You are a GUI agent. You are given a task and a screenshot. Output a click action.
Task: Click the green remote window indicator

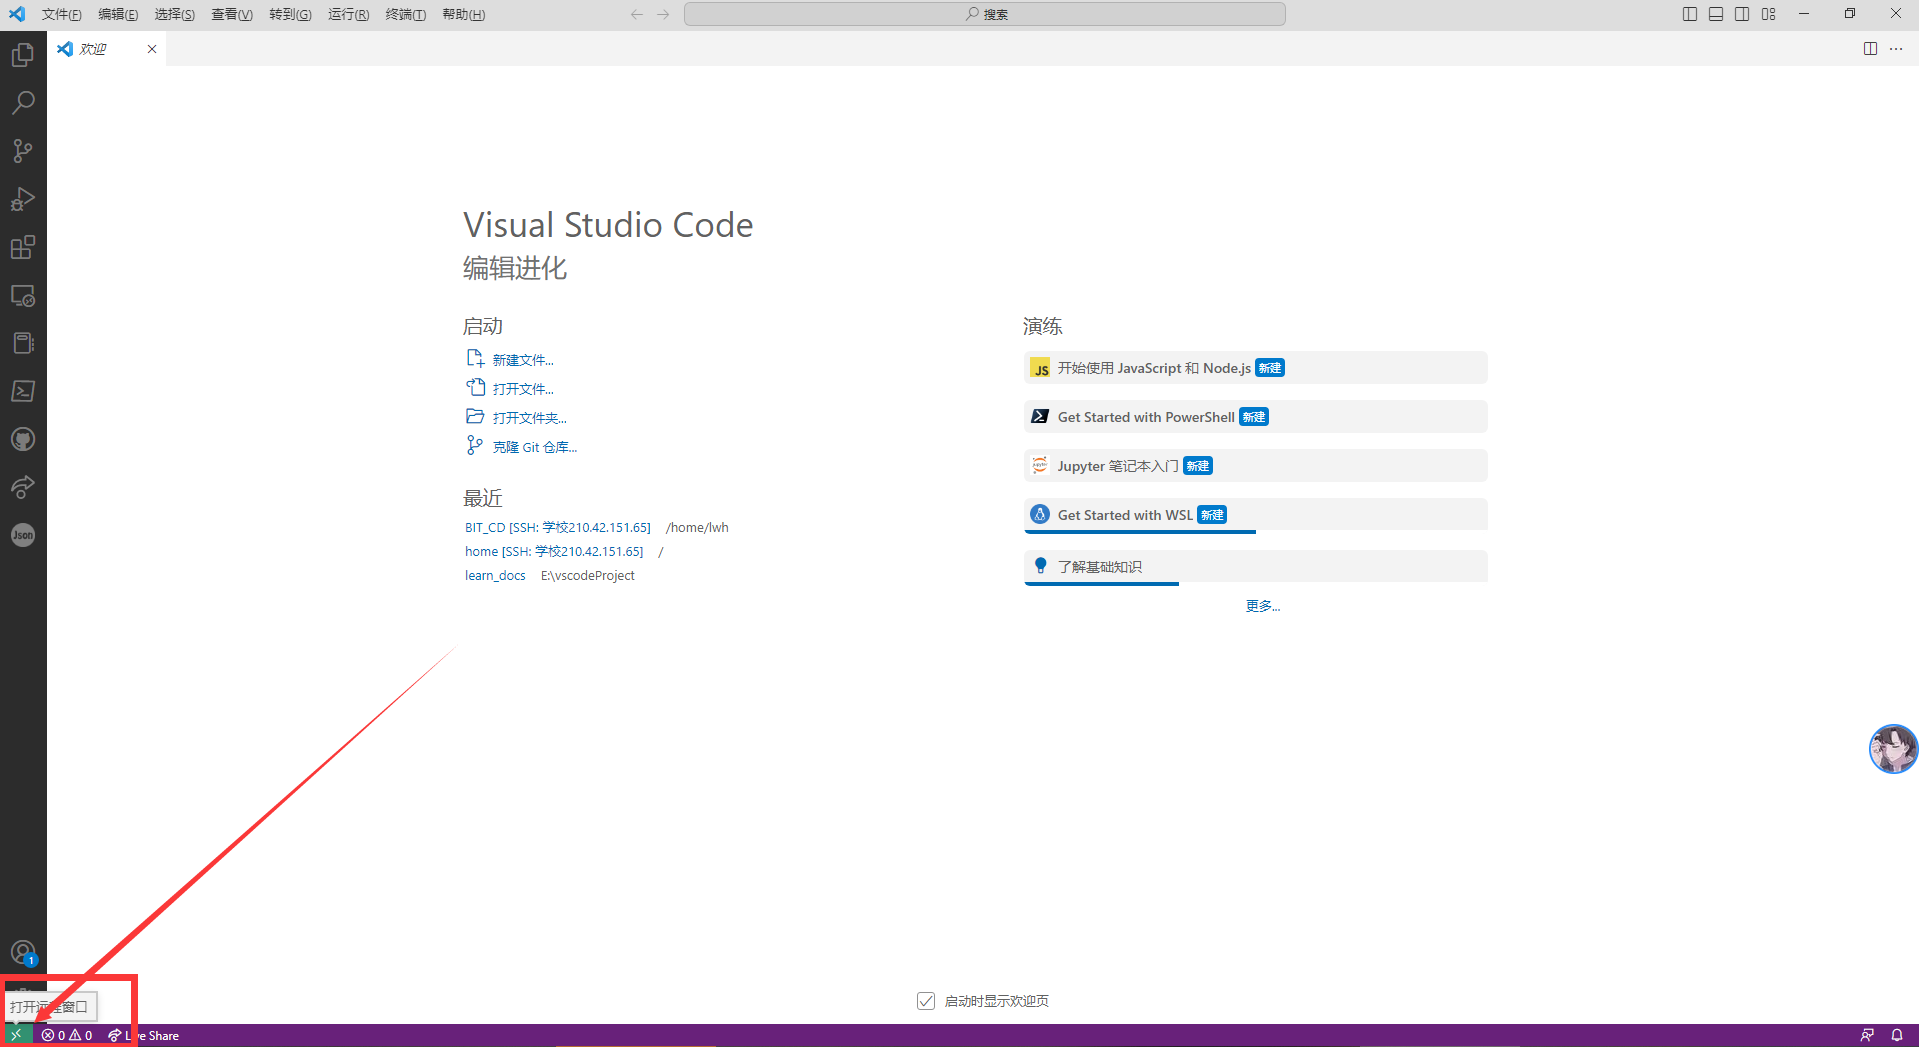(16, 1035)
